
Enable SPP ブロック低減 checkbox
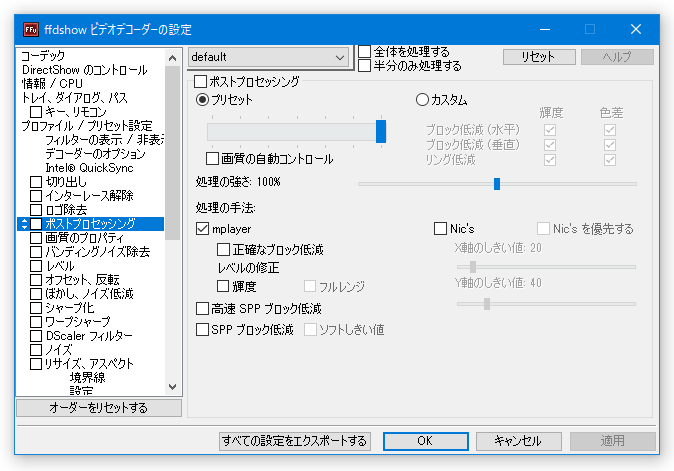click(202, 330)
